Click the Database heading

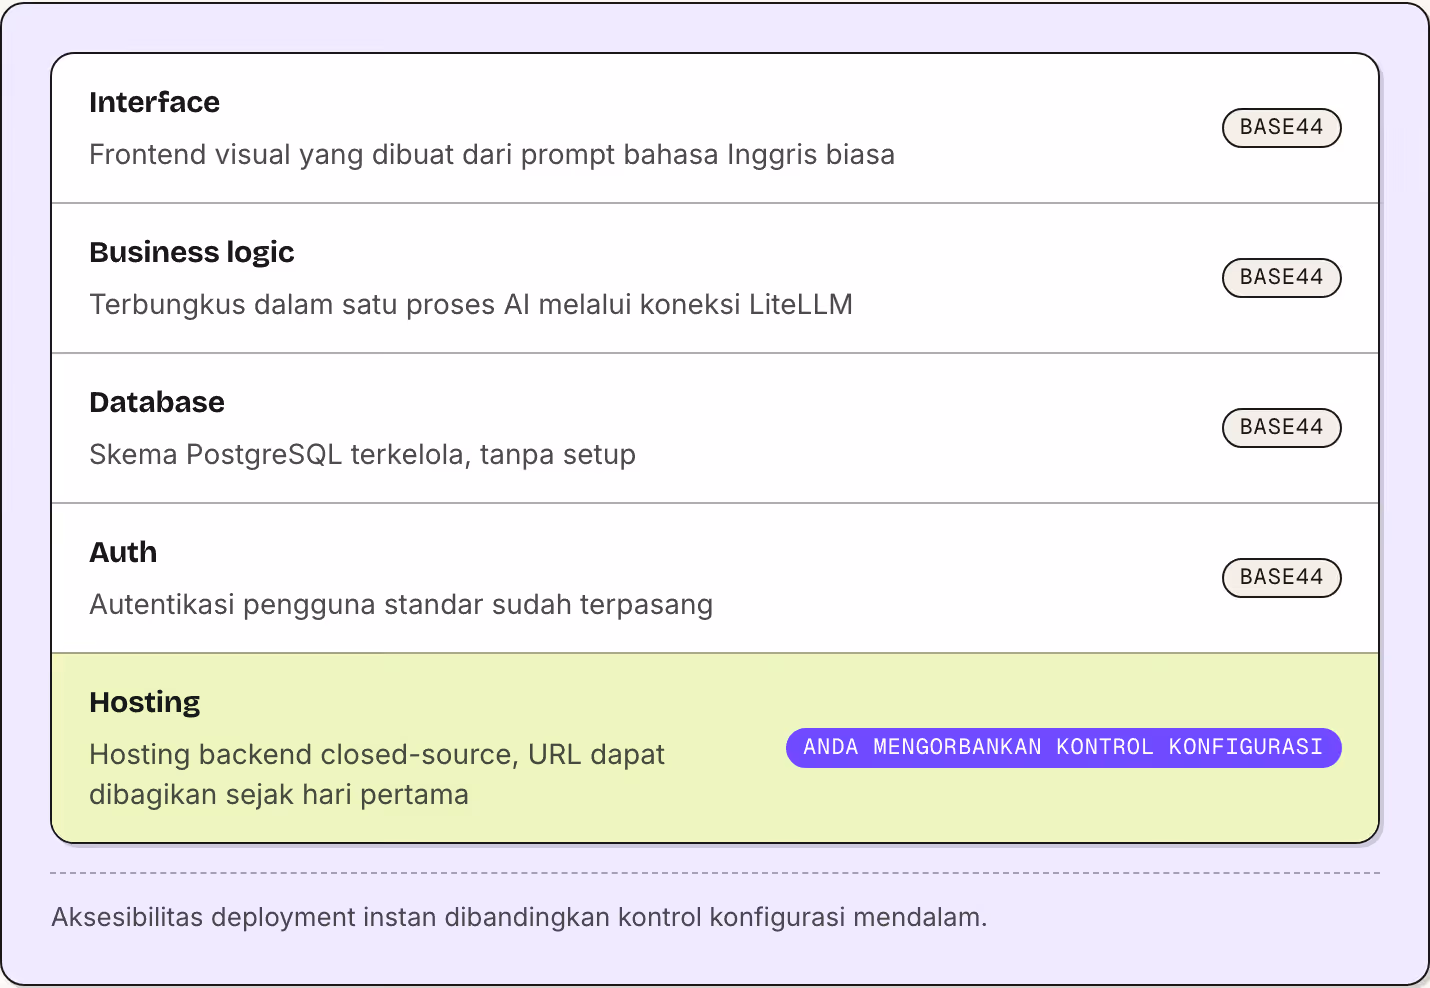click(x=157, y=402)
